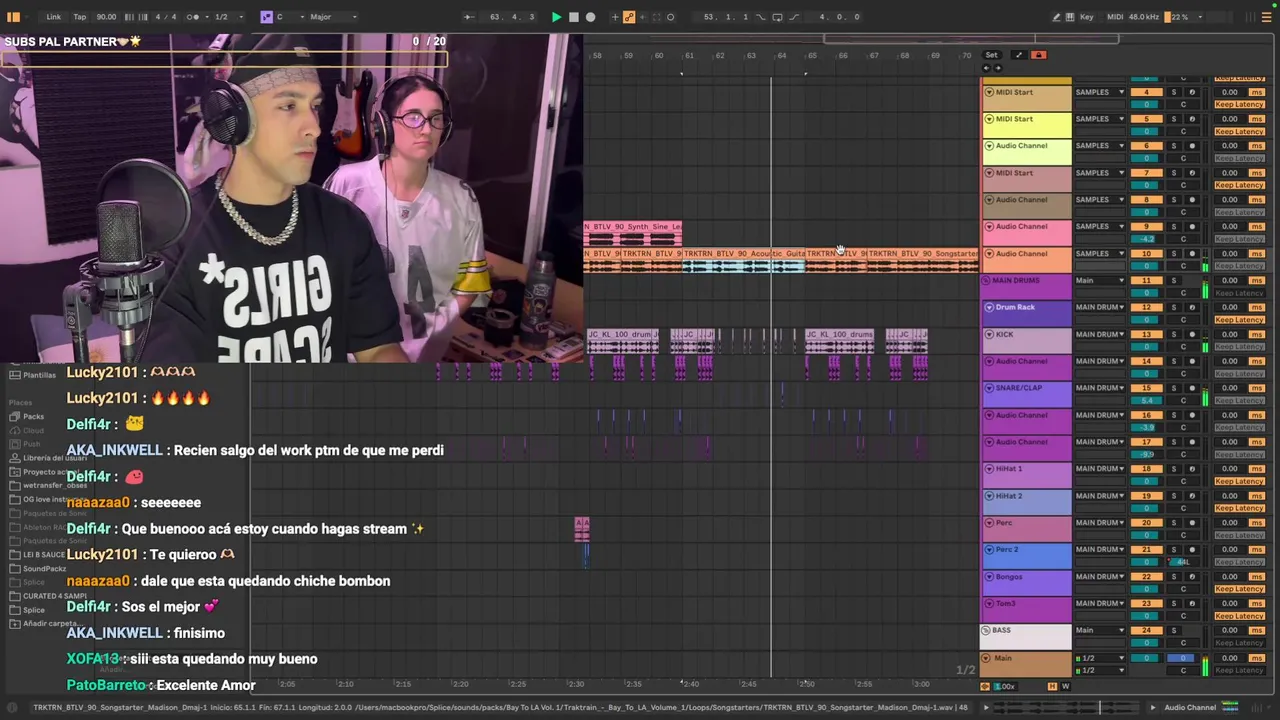The width and height of the screenshot is (1280, 720).
Task: Solo the BASS track
Action: point(1174,631)
